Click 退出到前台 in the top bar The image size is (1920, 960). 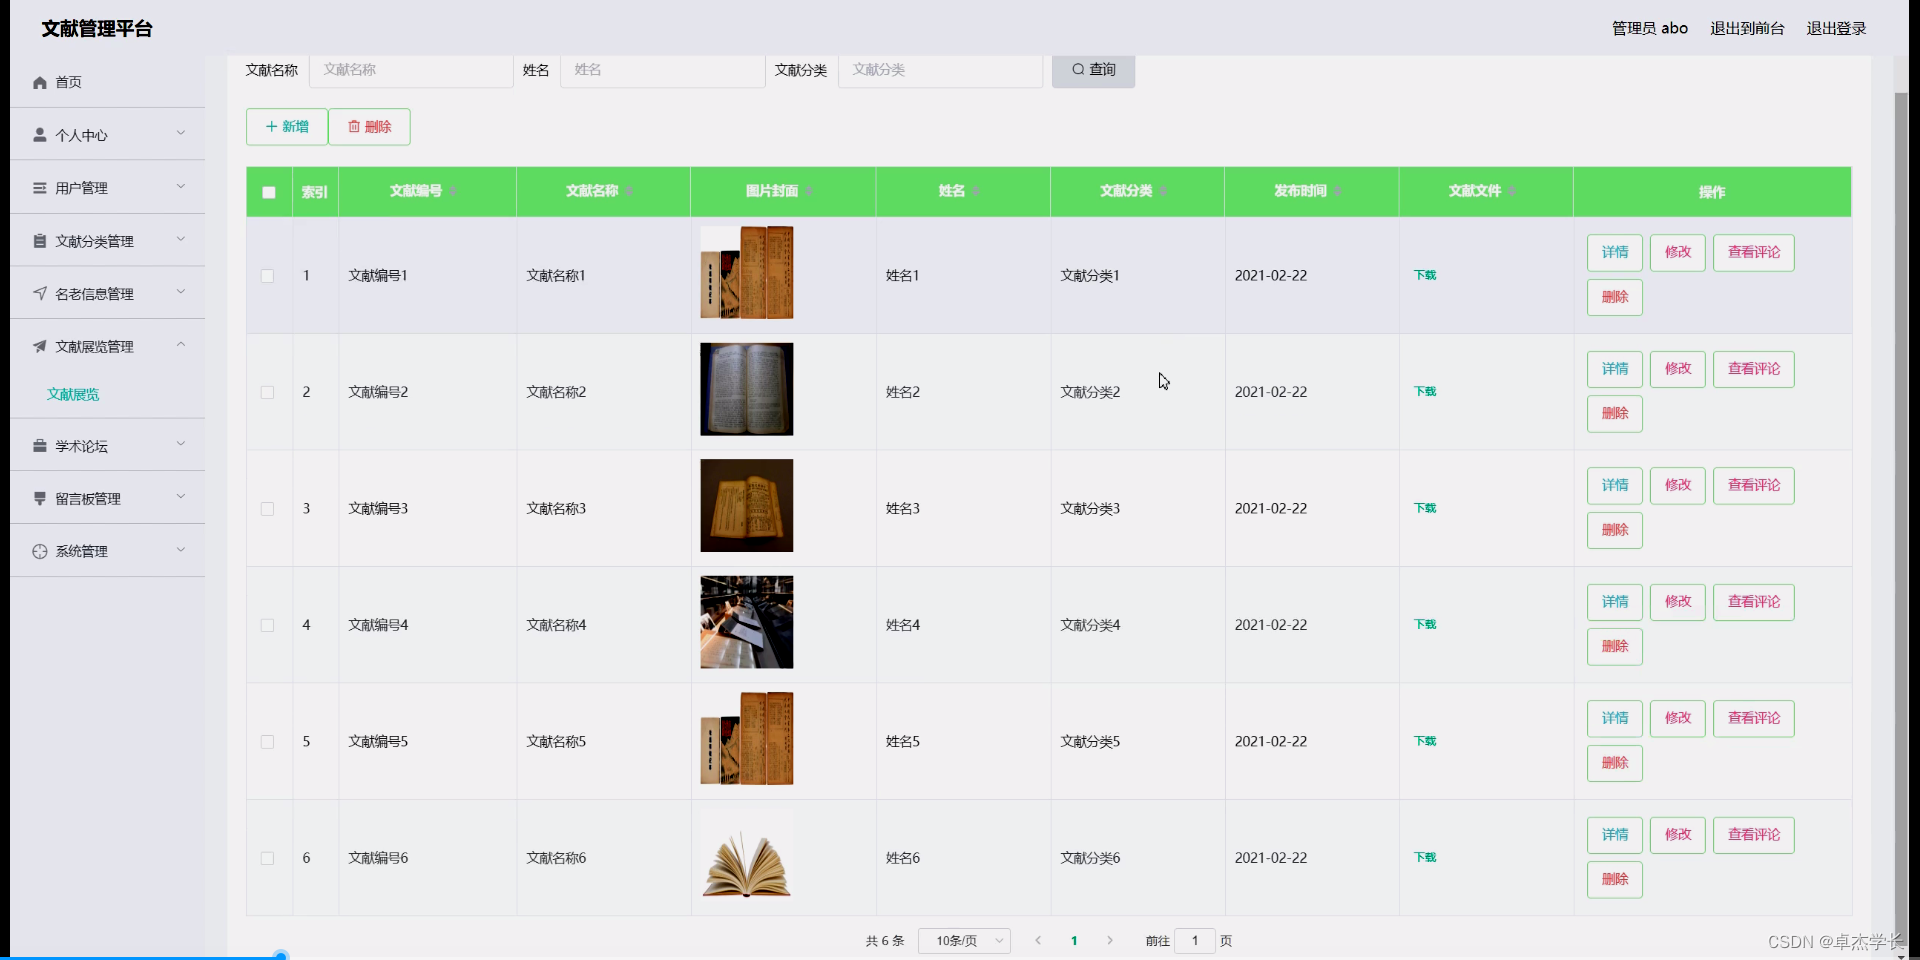click(x=1746, y=28)
